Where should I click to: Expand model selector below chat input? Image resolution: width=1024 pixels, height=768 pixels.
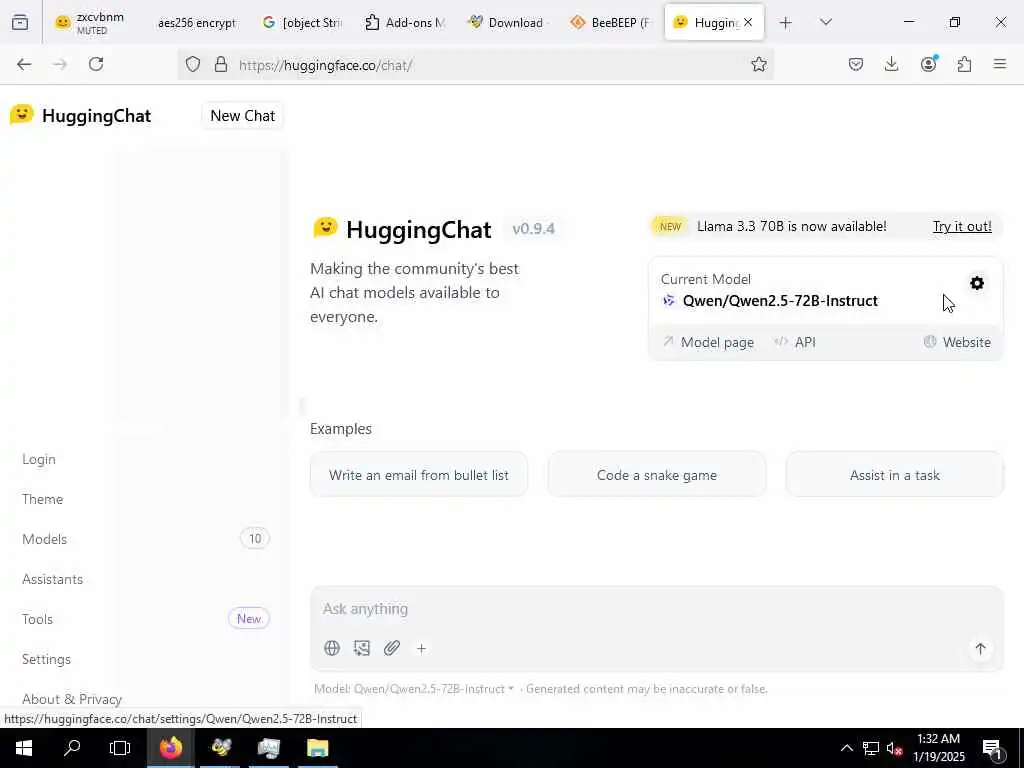(414, 689)
